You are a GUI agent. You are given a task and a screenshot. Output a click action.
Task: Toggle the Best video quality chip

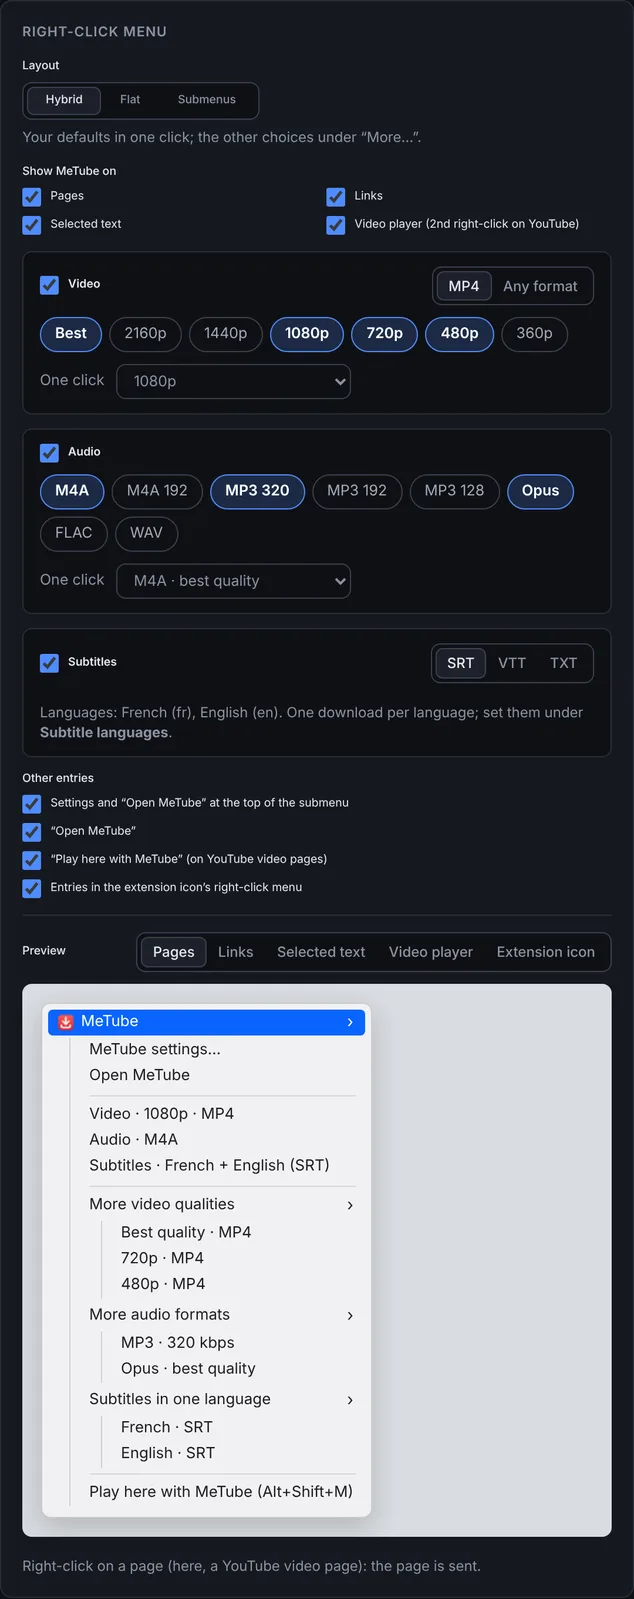click(71, 334)
